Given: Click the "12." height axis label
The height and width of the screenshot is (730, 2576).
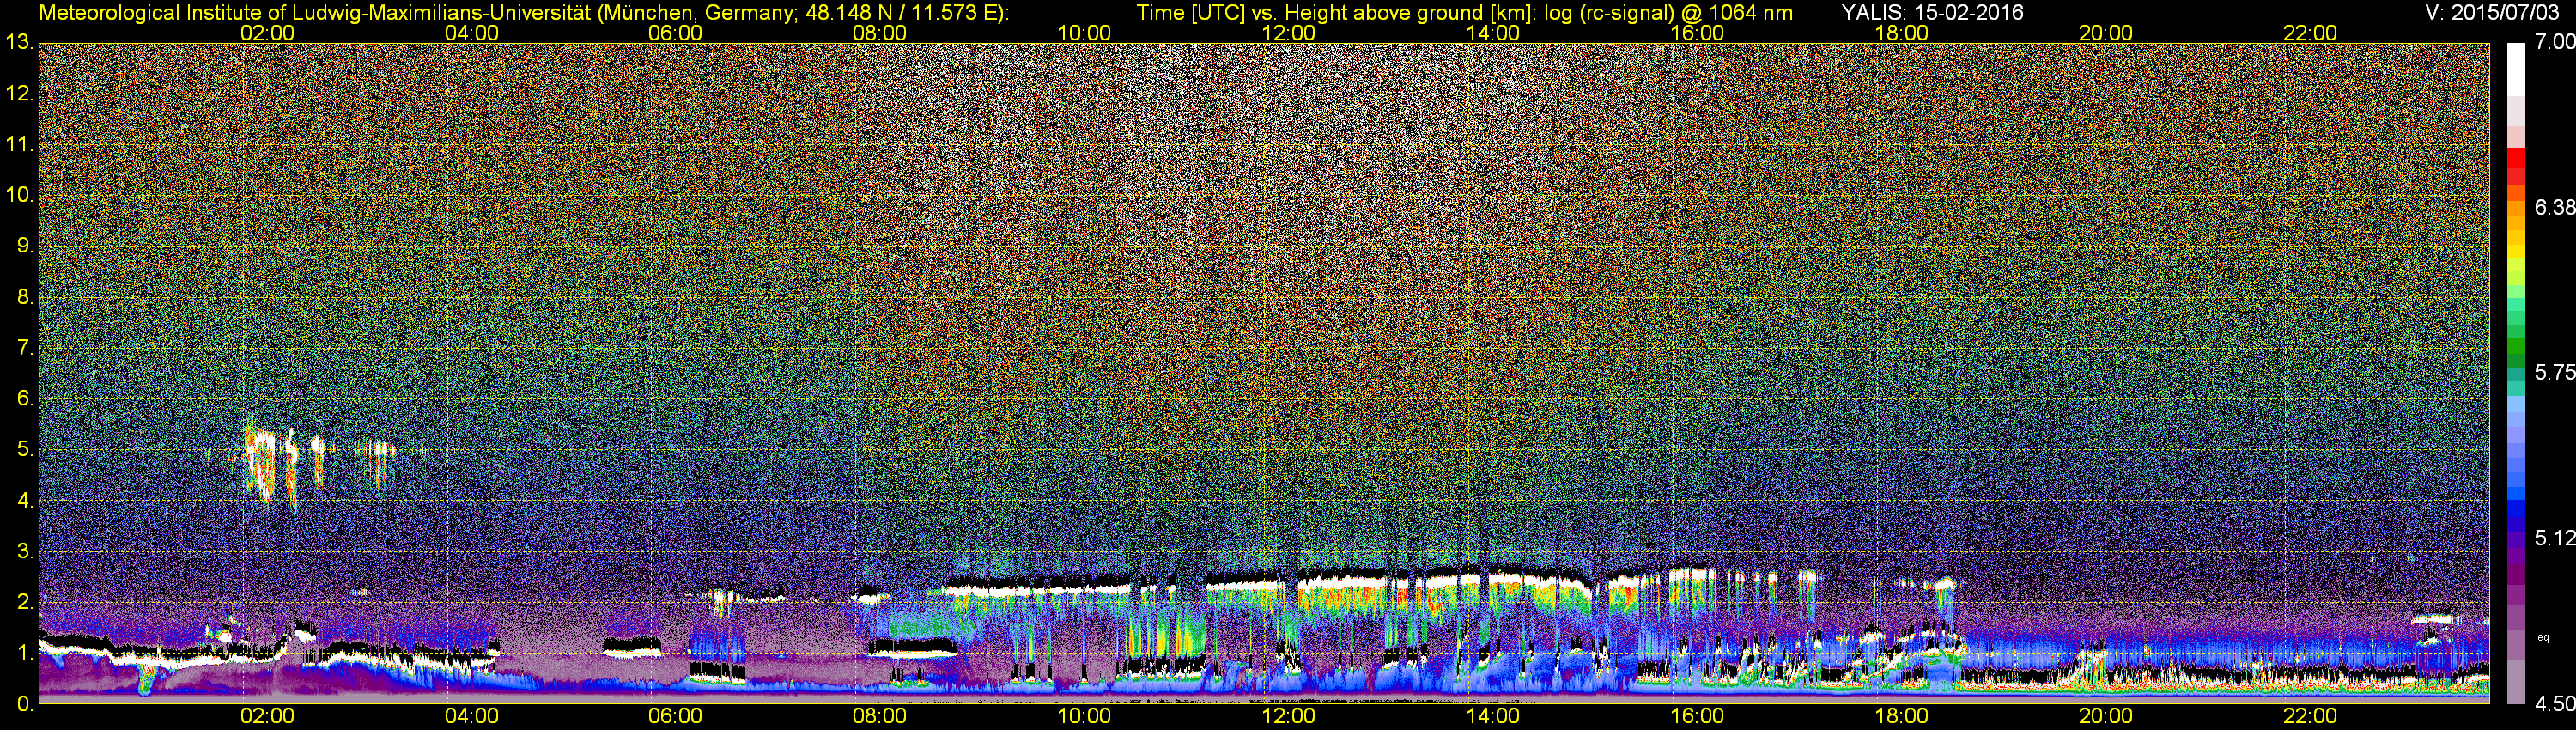Looking at the screenshot, I should [19, 94].
